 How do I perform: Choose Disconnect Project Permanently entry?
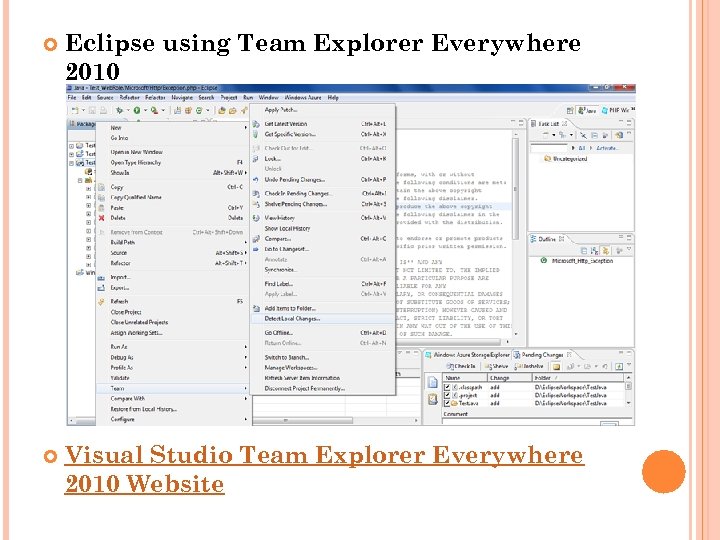[x=323, y=388]
